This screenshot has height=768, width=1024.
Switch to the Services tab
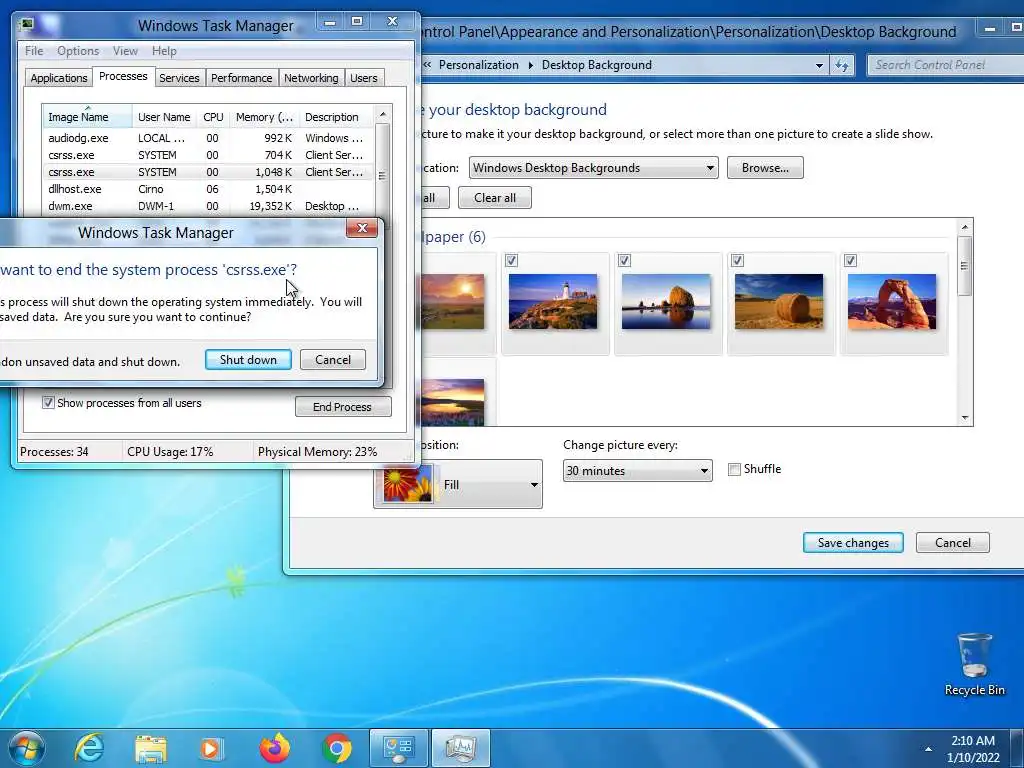coord(179,78)
